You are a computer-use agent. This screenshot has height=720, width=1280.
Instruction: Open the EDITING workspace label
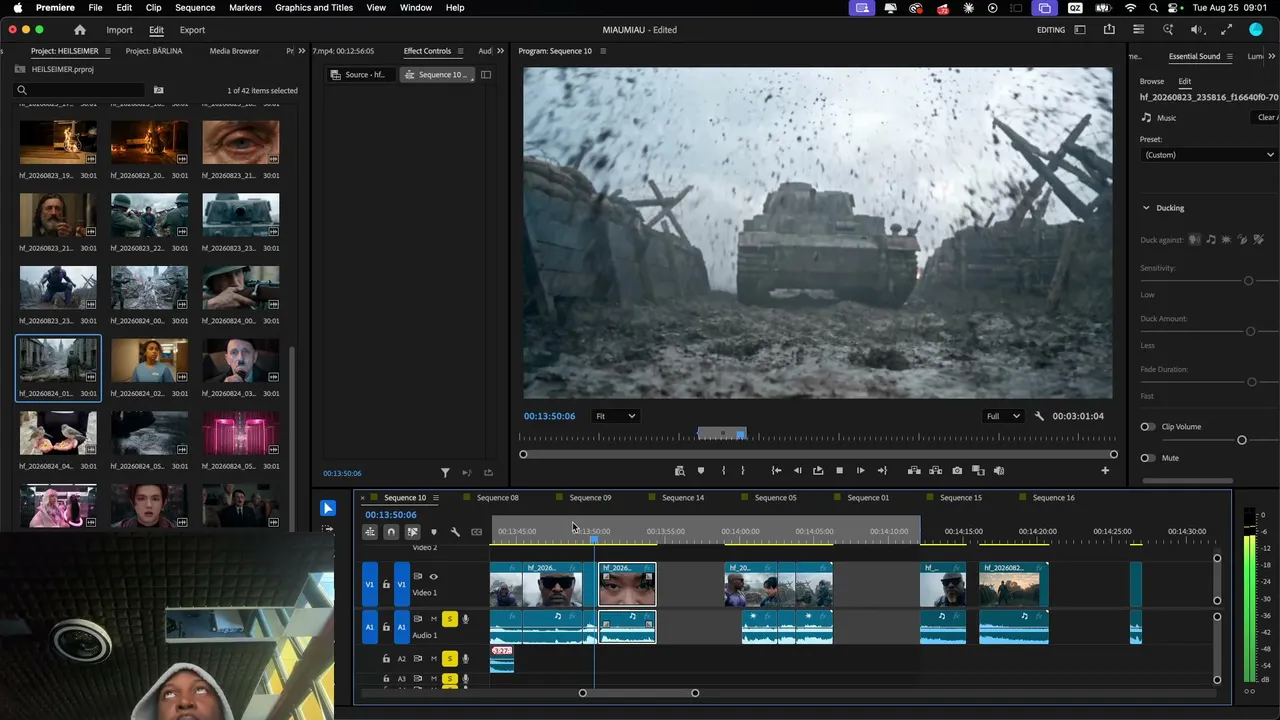pos(1051,30)
